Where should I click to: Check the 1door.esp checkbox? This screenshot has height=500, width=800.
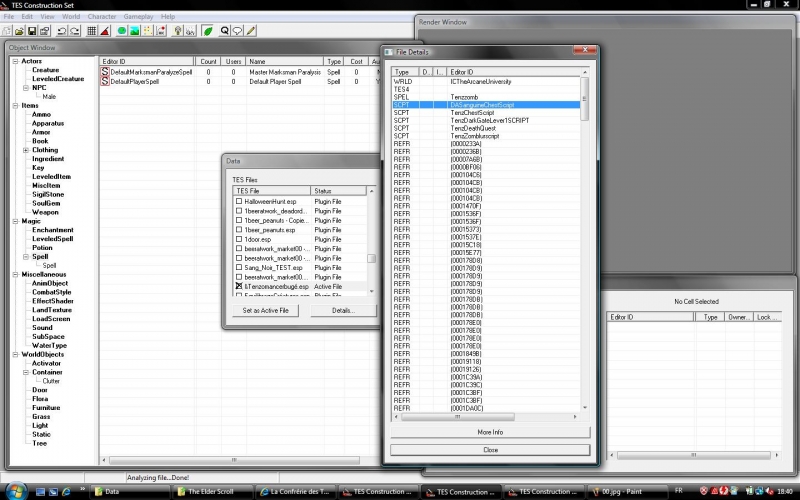pyautogui.click(x=239, y=239)
